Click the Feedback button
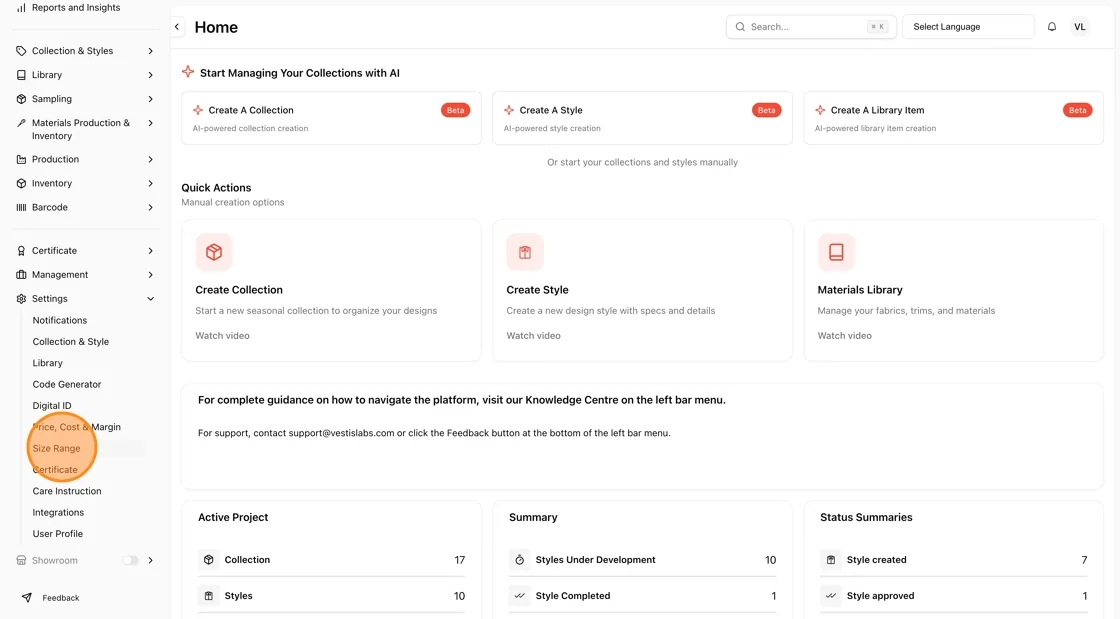This screenshot has width=1120, height=619. (x=50, y=598)
